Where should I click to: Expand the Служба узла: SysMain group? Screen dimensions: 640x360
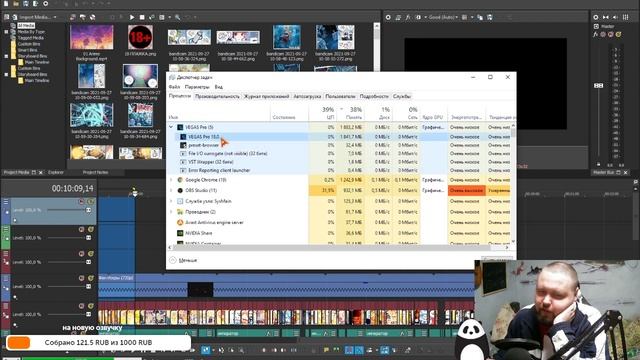171,201
